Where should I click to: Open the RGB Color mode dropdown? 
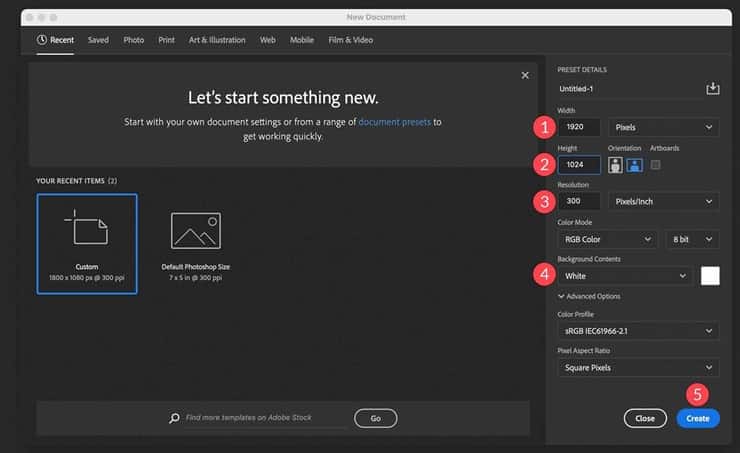607,239
